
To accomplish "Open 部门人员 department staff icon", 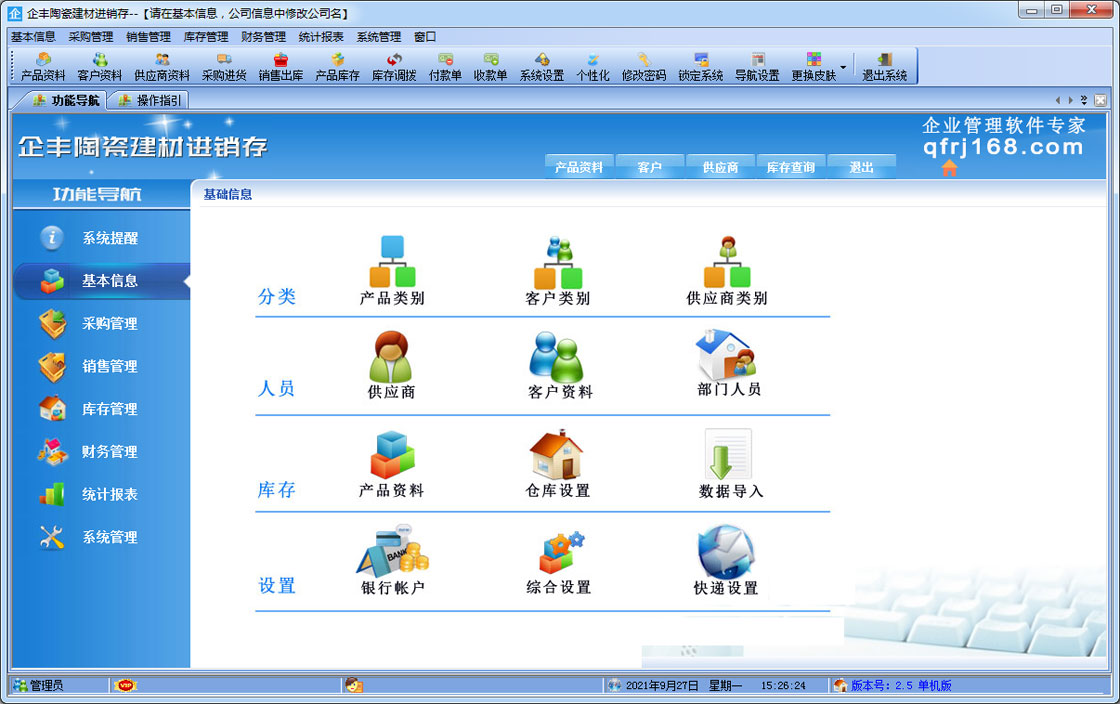I will tap(727, 357).
